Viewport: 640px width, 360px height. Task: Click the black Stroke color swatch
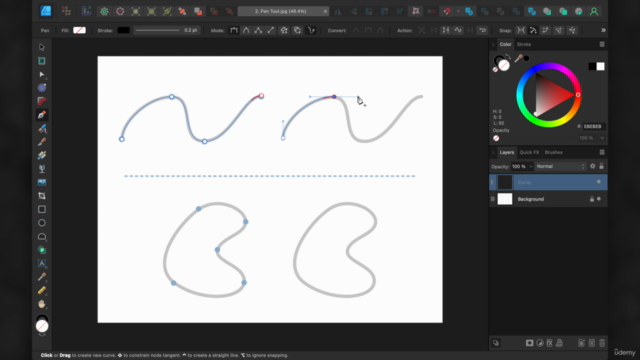point(123,30)
